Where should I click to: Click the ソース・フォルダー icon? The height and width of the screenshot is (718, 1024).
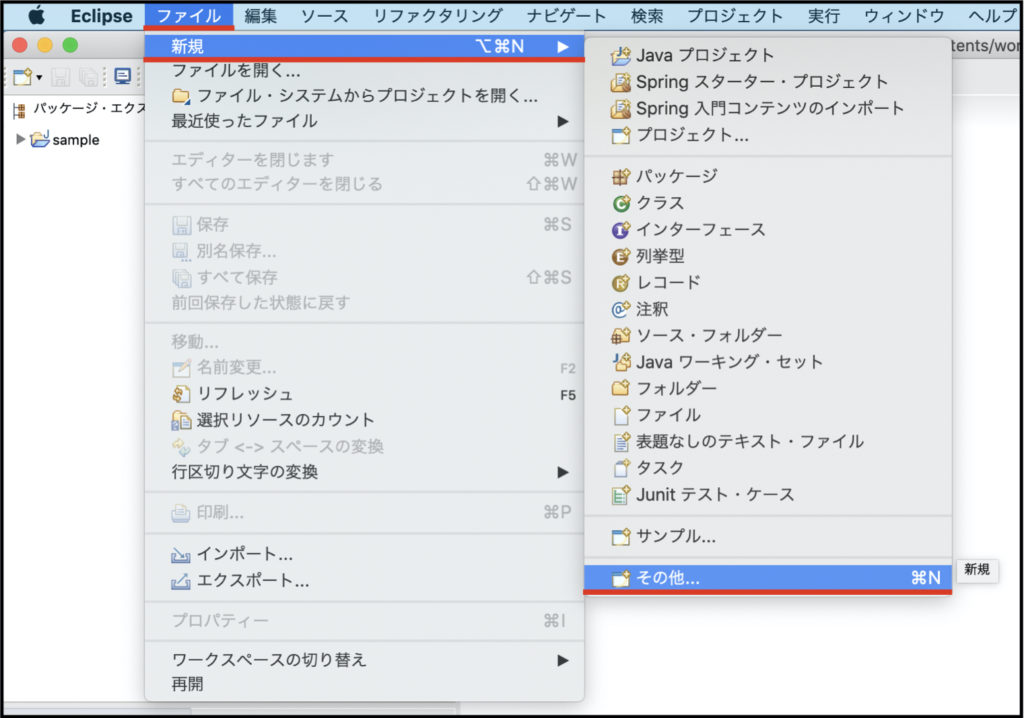(x=620, y=336)
